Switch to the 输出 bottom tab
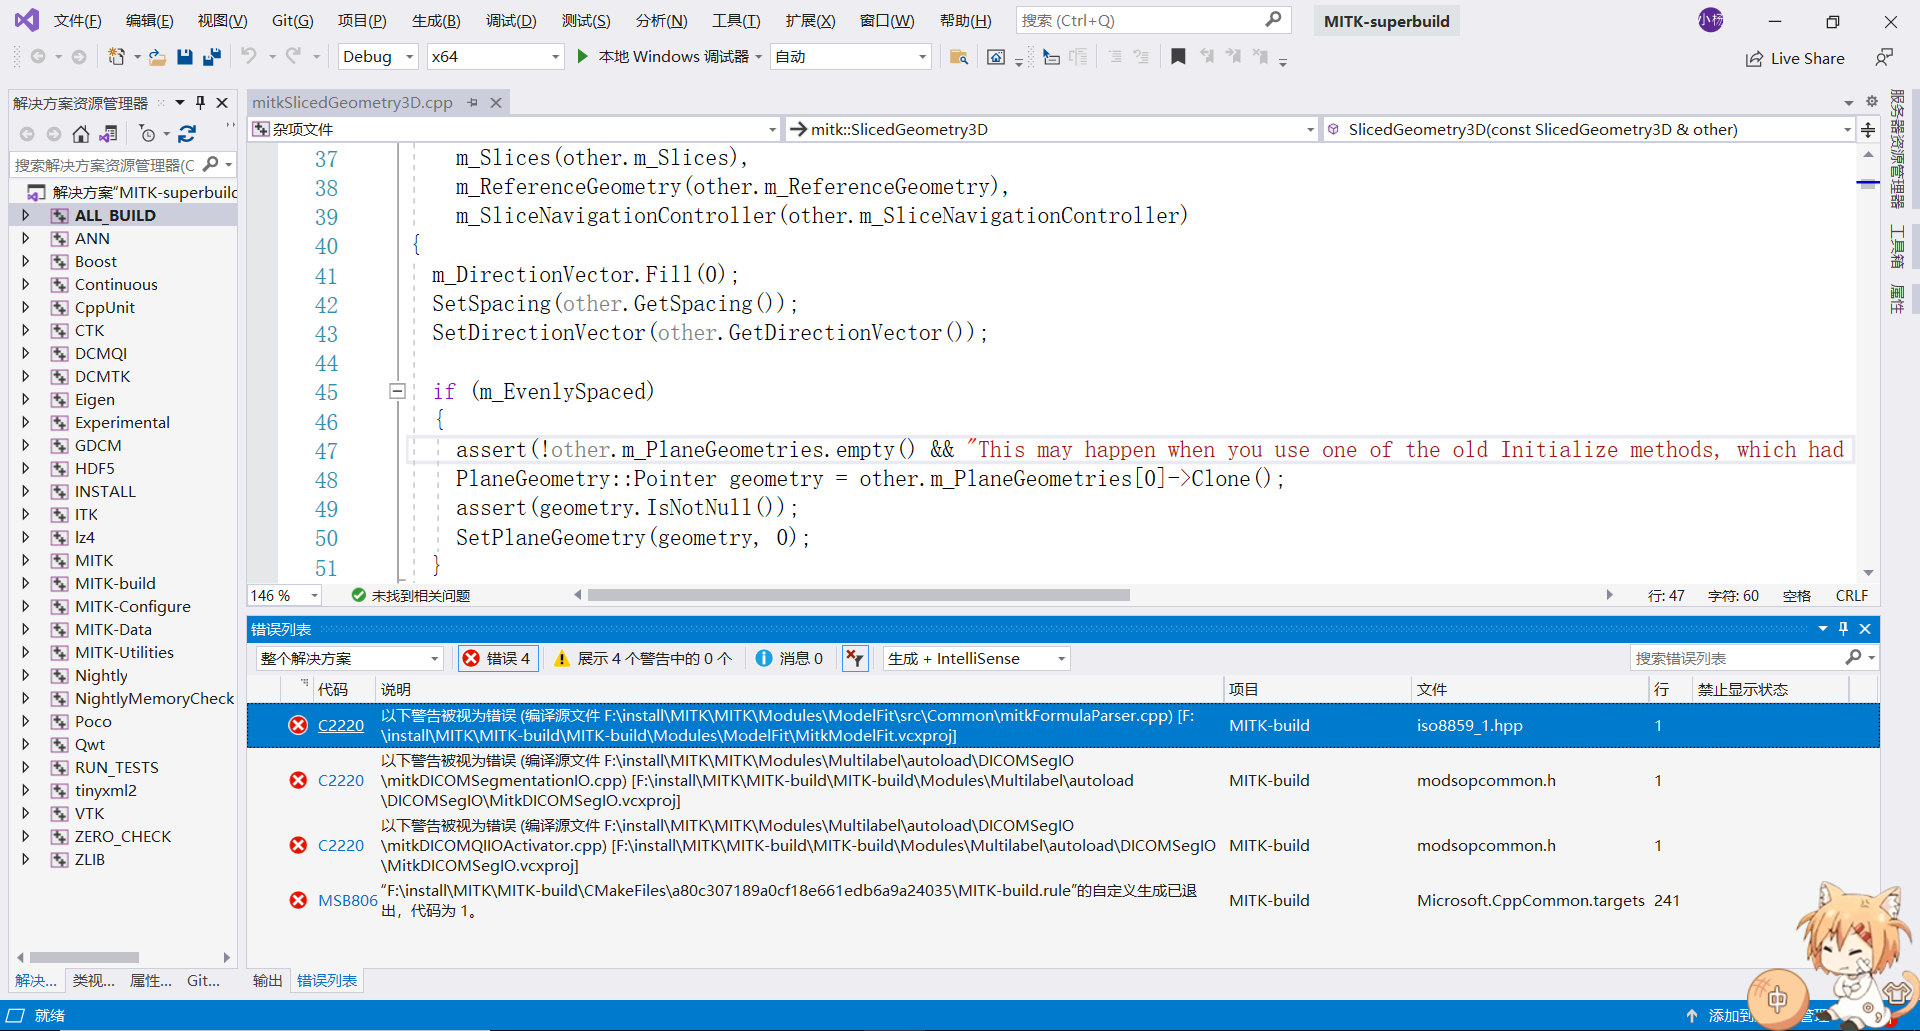This screenshot has width=1920, height=1031. (267, 981)
